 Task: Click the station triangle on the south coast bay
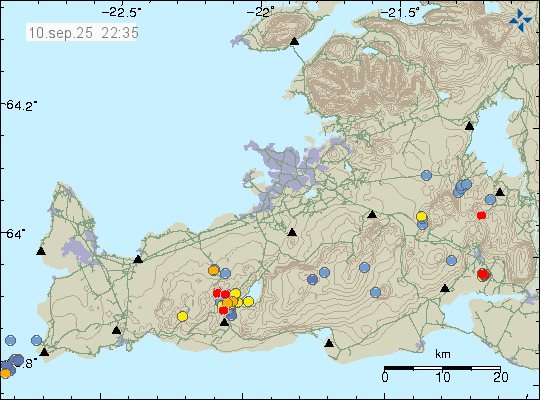(x=329, y=343)
